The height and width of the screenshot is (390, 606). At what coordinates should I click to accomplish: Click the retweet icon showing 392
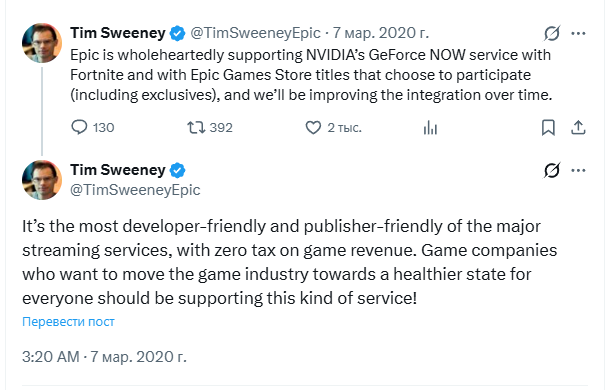click(196, 127)
